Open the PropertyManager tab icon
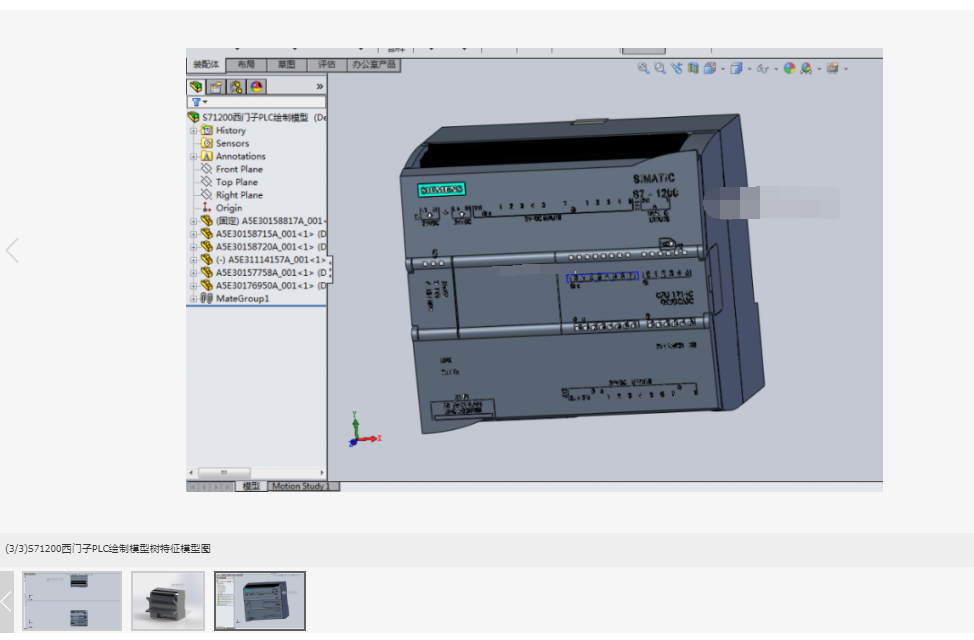The image size is (974, 640). pos(216,86)
